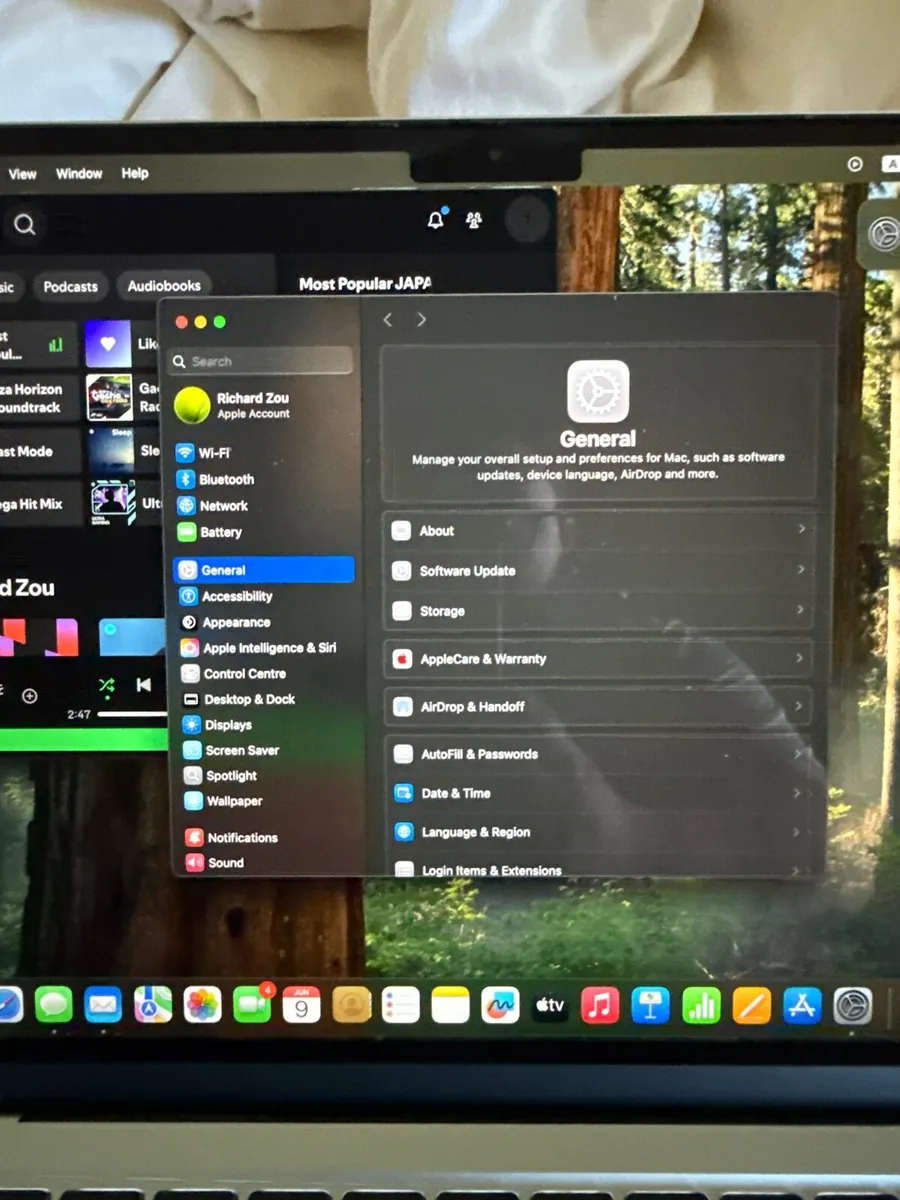900x1200 pixels.
Task: Open Bluetooth settings in the sidebar
Action: coord(216,479)
